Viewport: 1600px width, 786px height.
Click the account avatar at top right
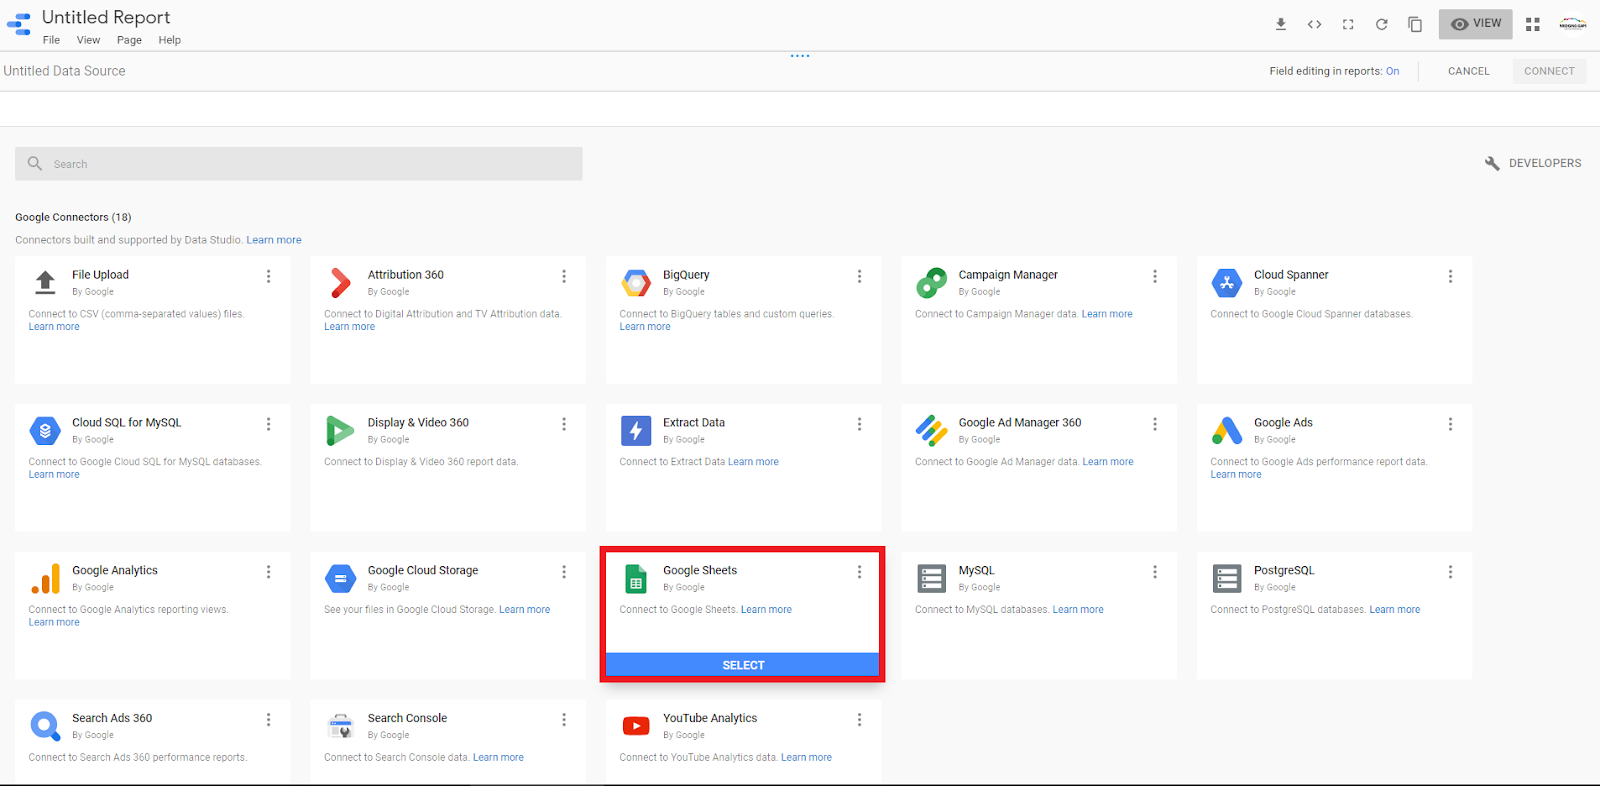click(x=1573, y=24)
